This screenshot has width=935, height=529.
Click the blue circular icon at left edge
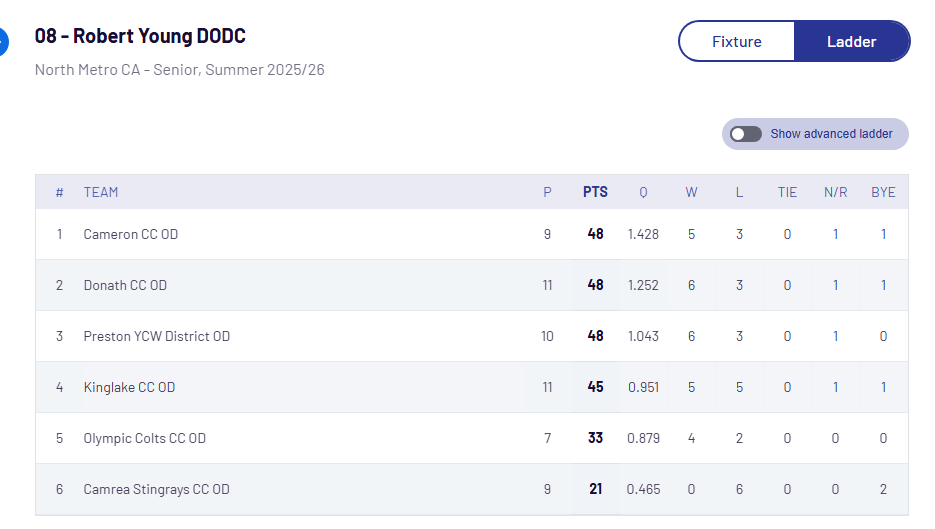pyautogui.click(x=3, y=42)
